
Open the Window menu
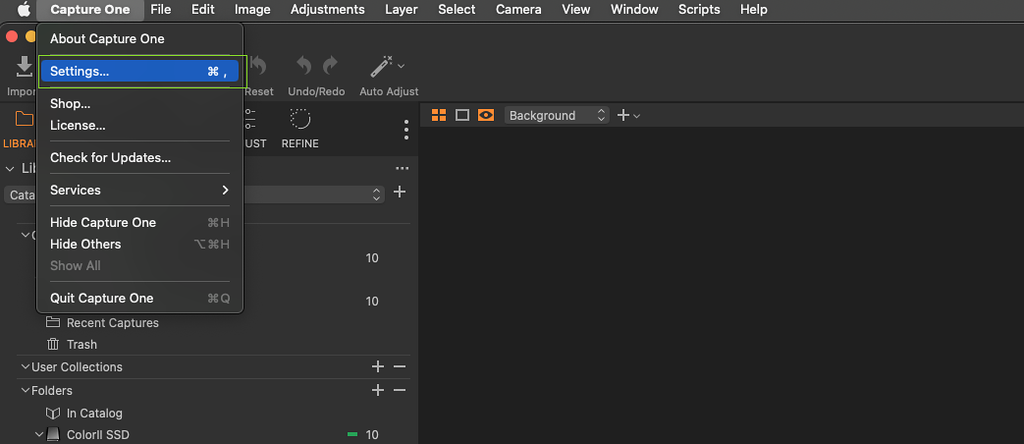[x=634, y=9]
